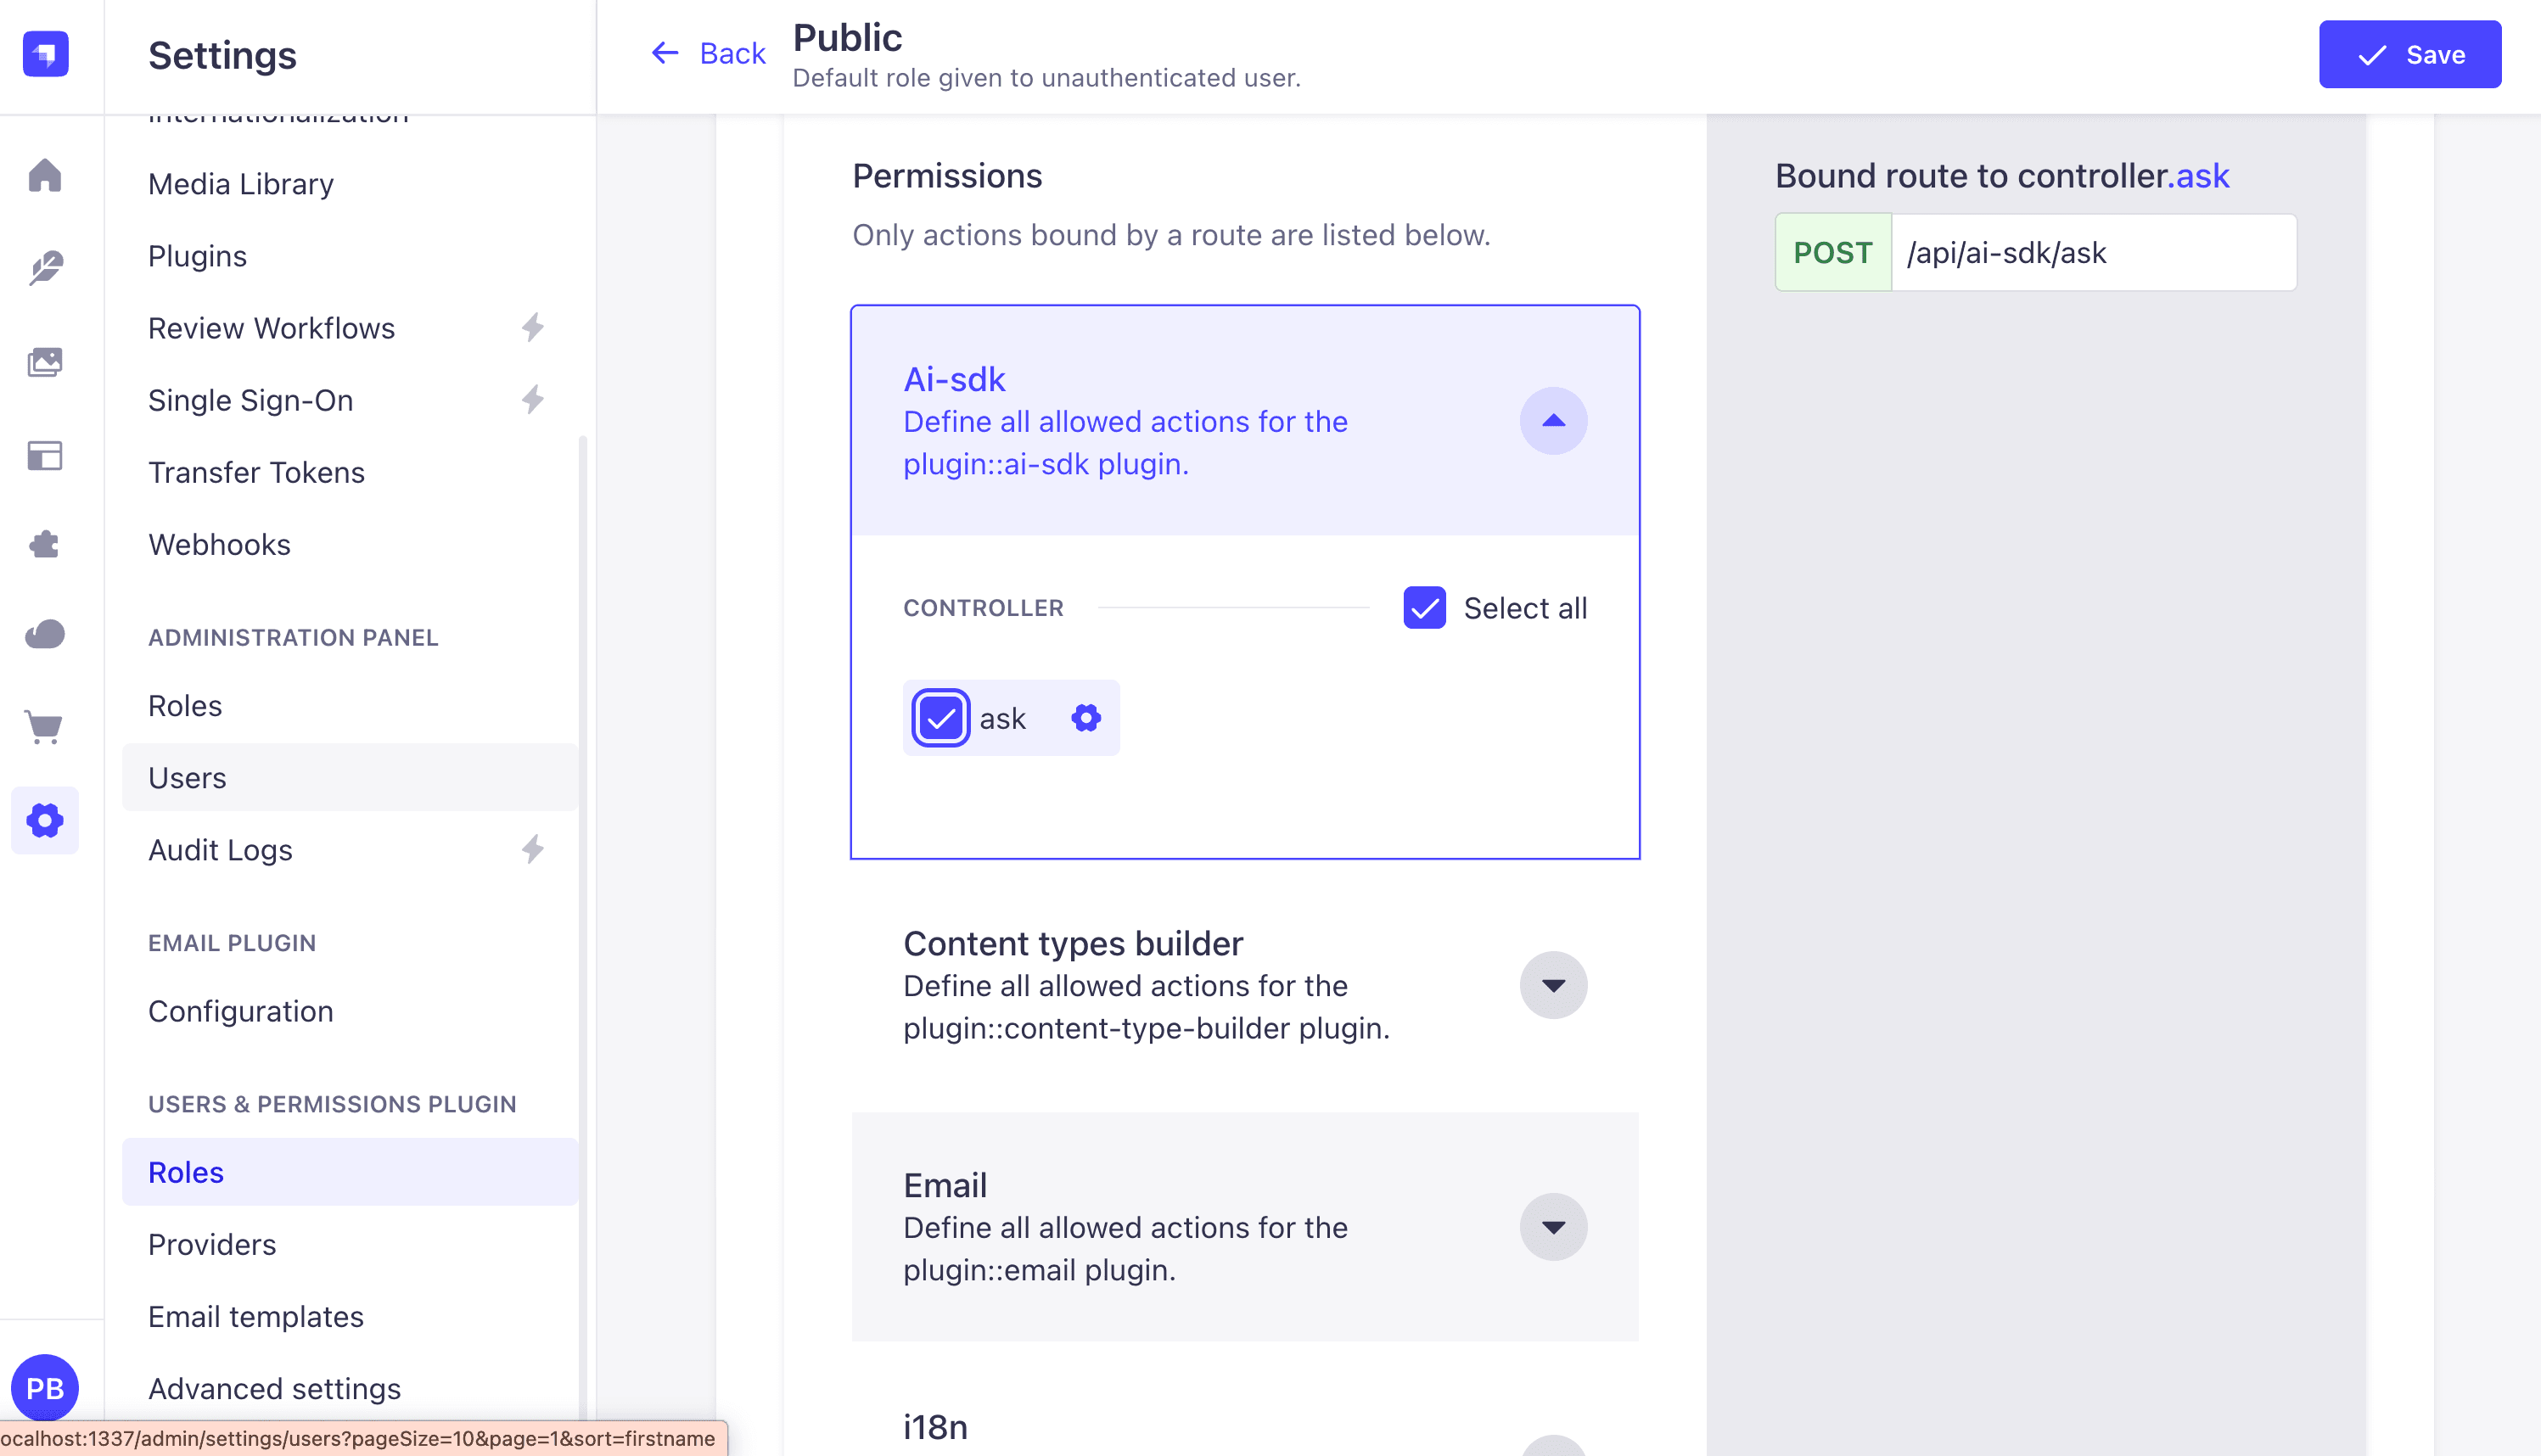Click lightning icon beside Single Sign-On

pyautogui.click(x=533, y=400)
